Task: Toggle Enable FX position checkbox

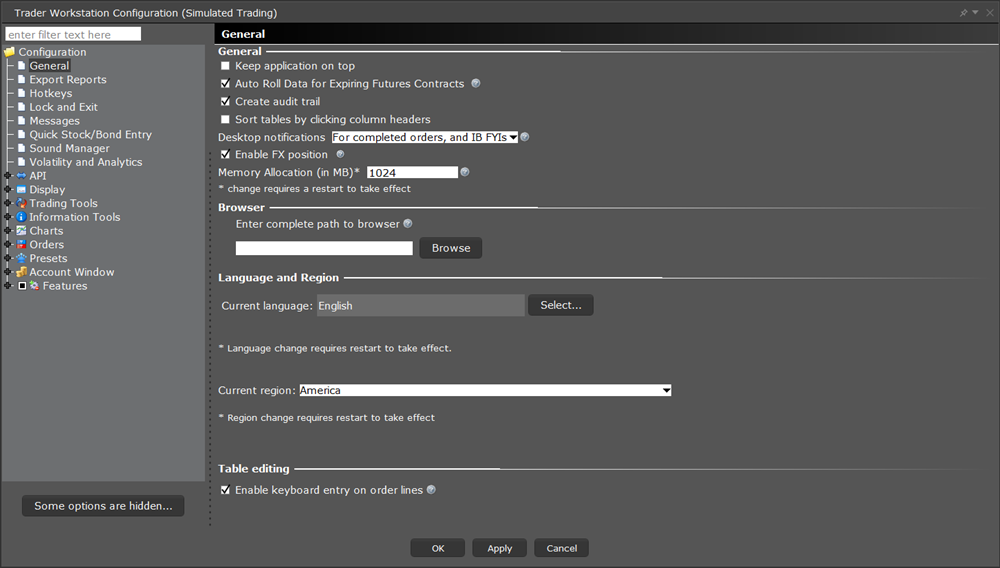Action: 225,154
